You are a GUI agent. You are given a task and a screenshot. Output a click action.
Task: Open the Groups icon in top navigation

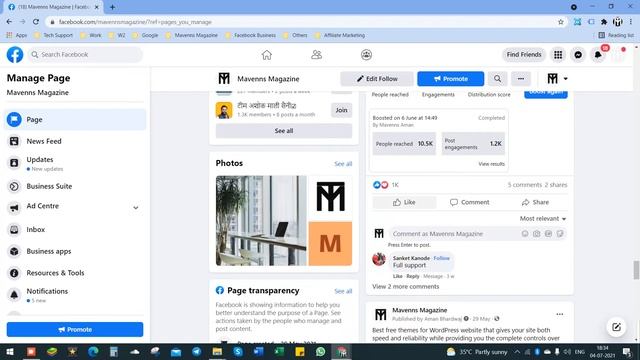click(x=366, y=55)
